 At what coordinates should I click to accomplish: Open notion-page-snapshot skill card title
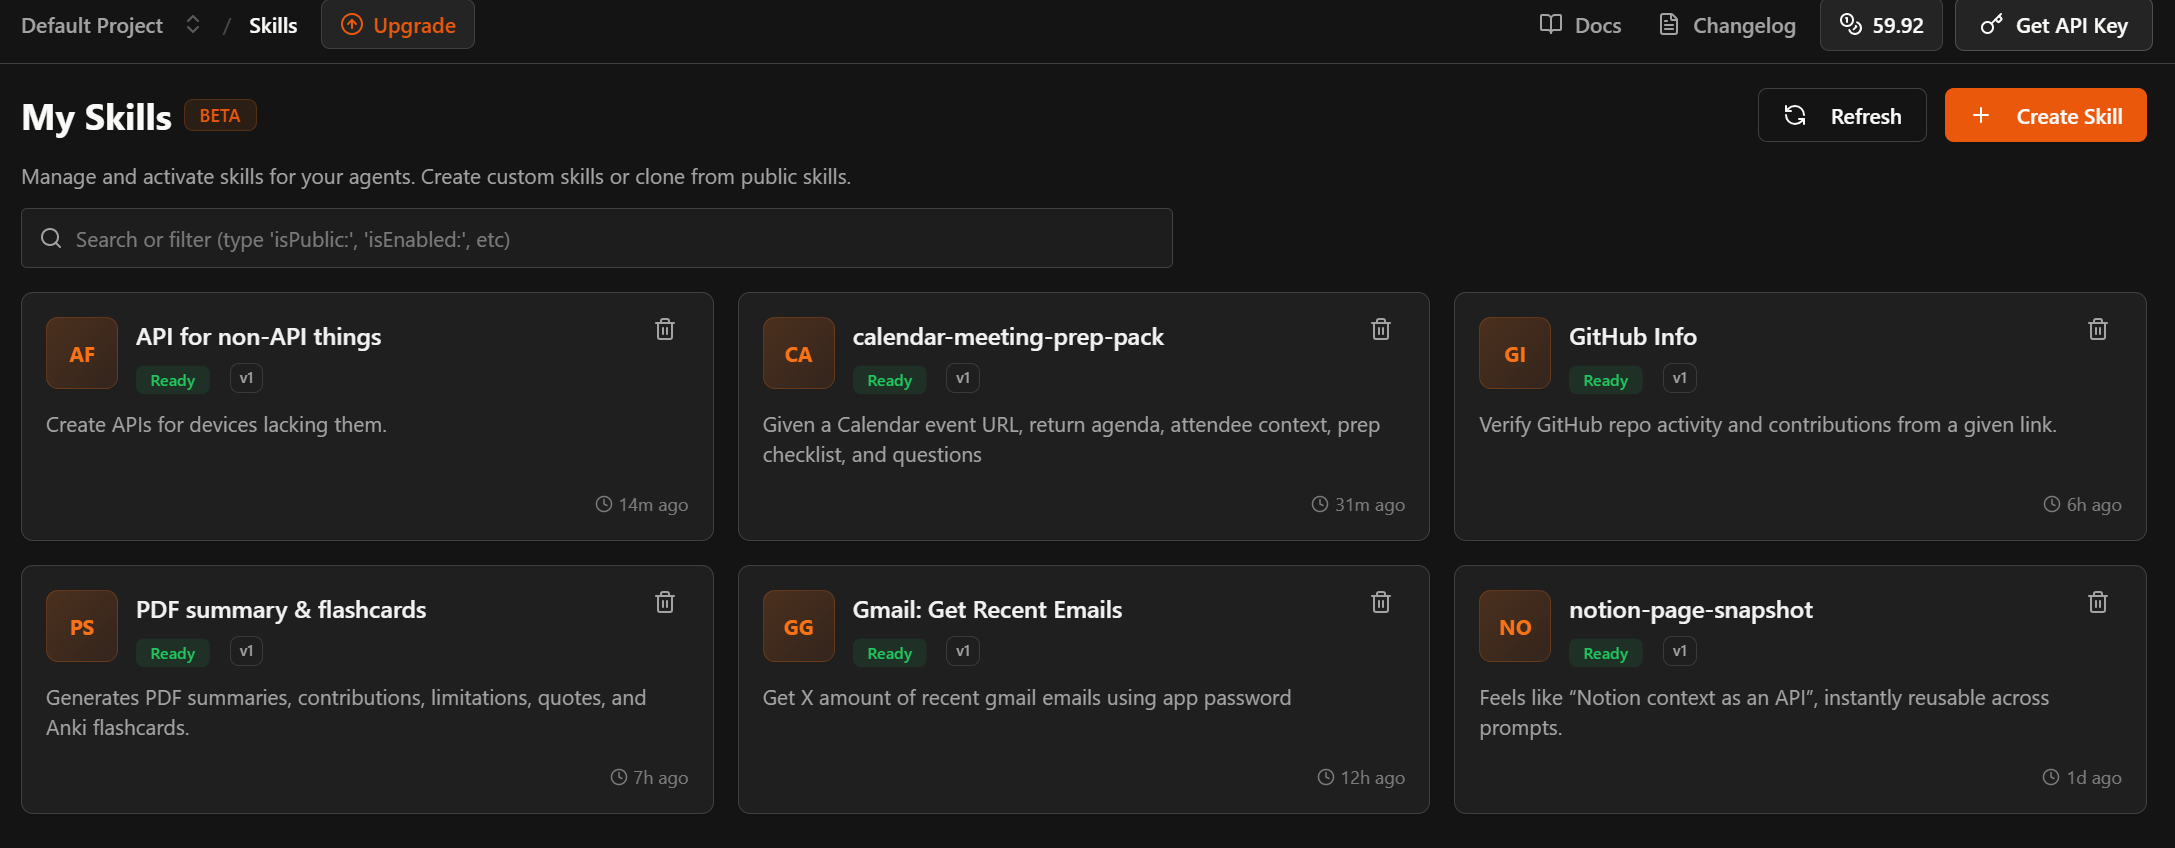[1690, 610]
